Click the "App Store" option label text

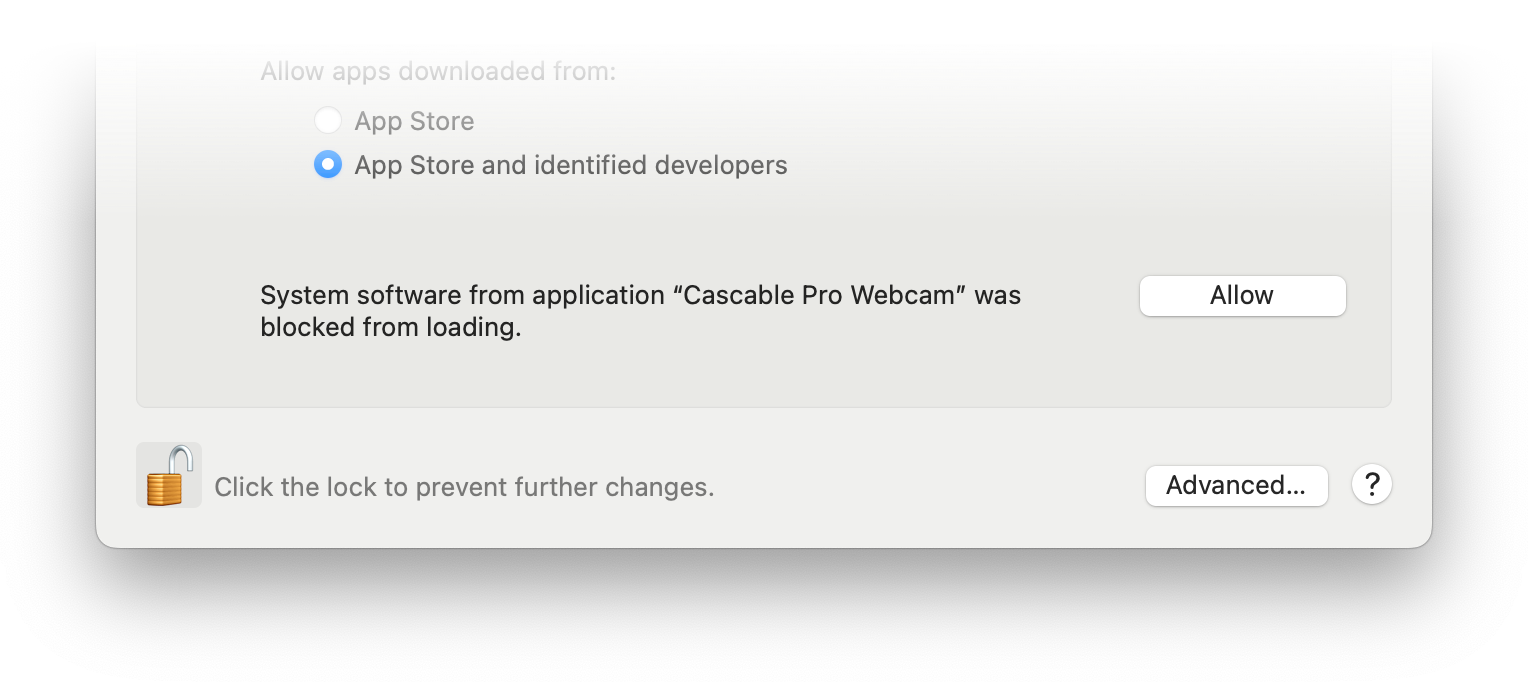(414, 121)
